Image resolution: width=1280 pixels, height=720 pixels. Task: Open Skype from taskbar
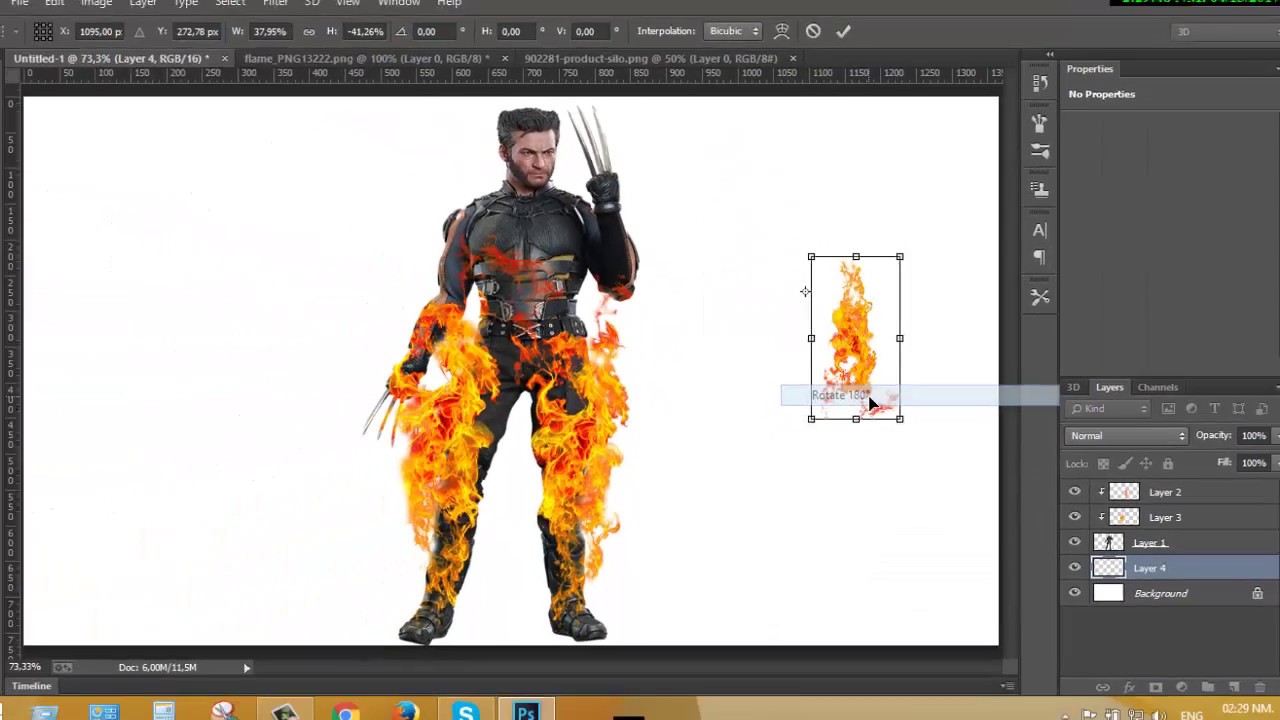coord(466,713)
